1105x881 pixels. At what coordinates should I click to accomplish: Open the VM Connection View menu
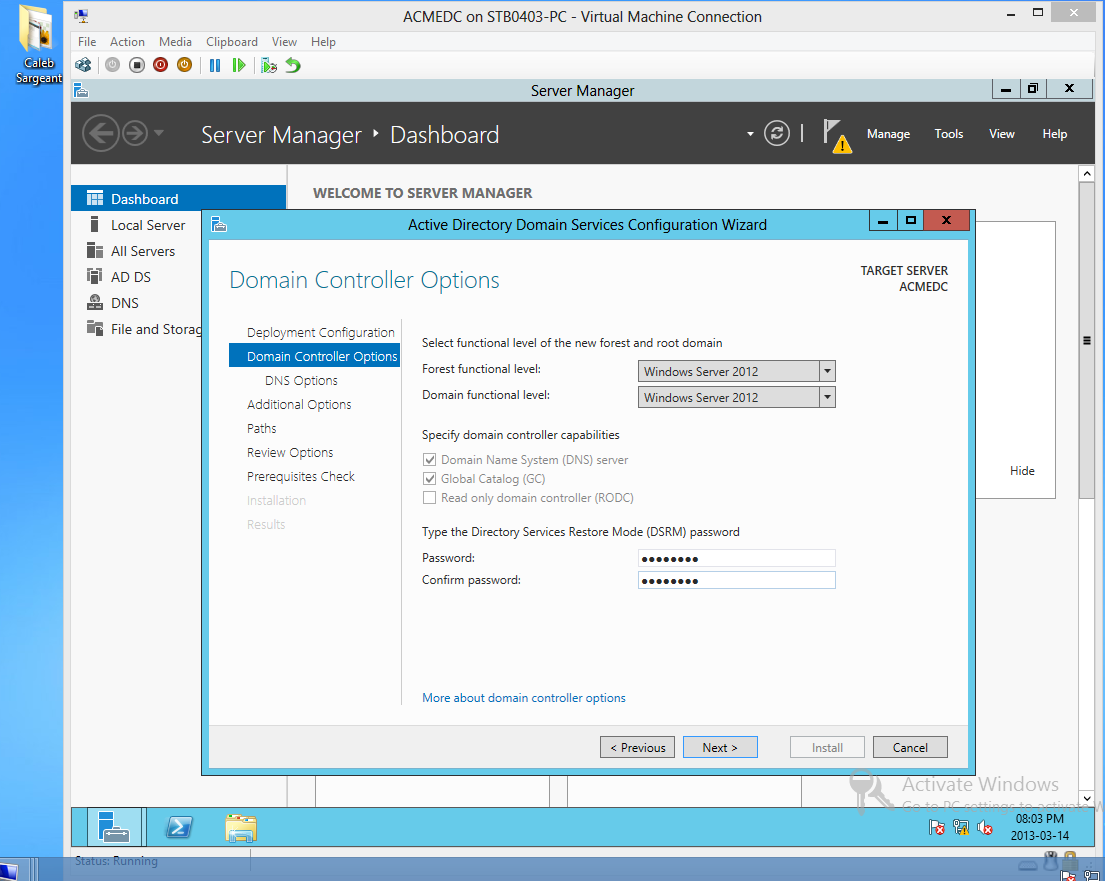284,42
